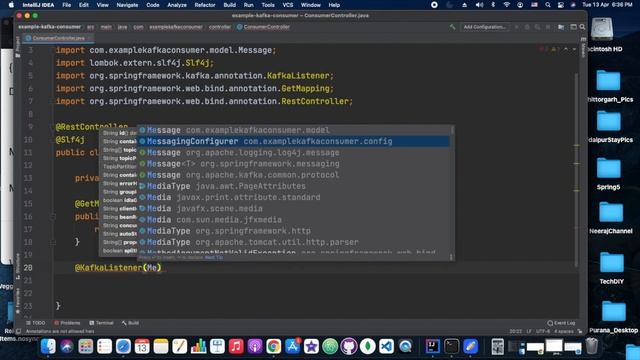Open the Problems tool window
This screenshot has width=640, height=360.
[67, 323]
